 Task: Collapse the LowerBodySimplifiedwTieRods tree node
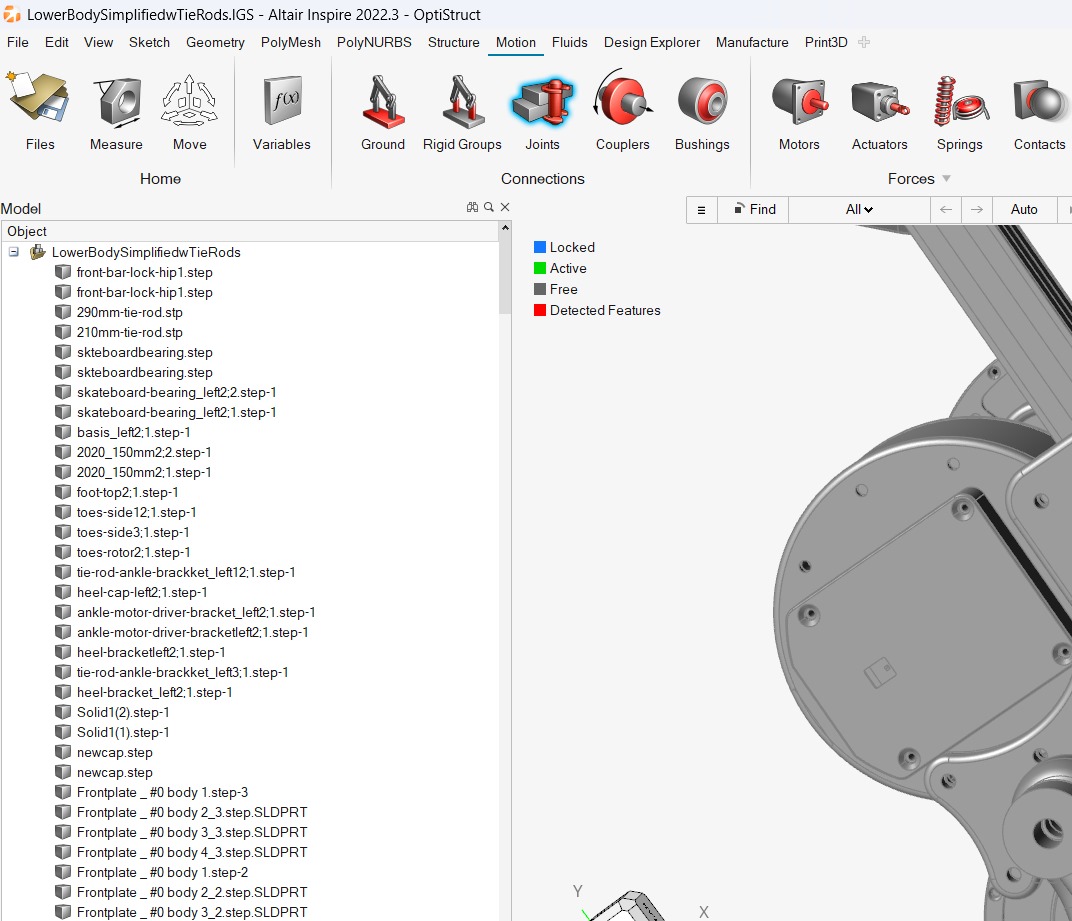(14, 252)
